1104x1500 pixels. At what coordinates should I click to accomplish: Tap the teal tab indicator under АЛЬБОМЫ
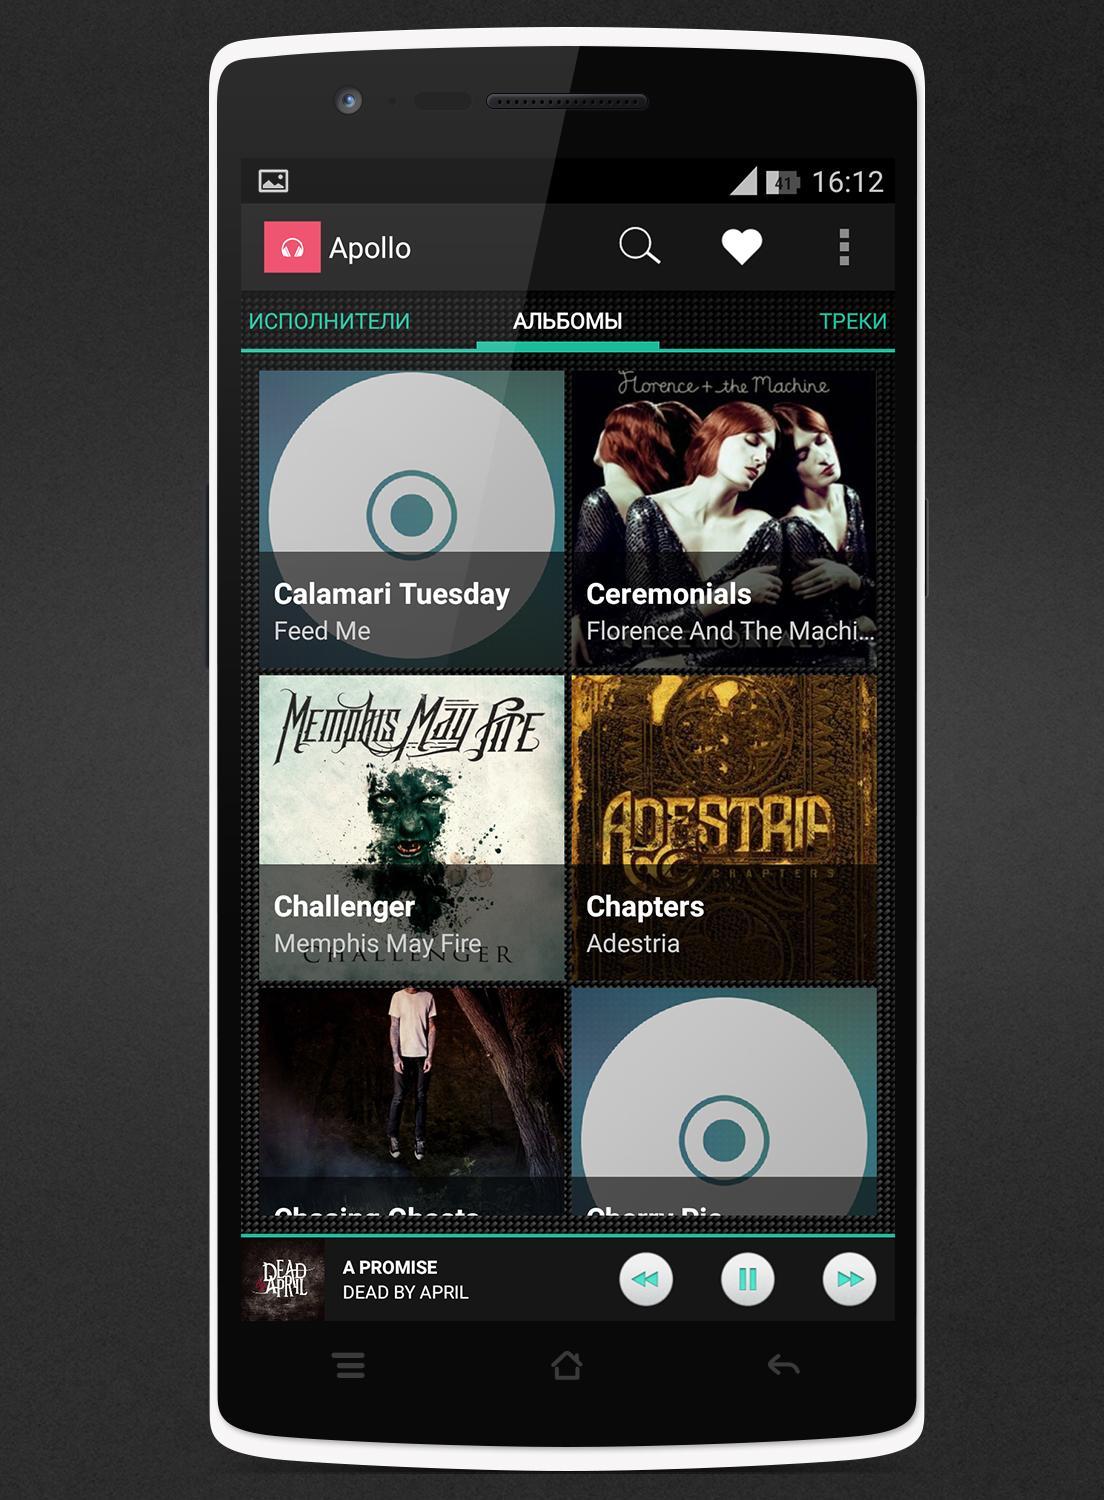[568, 348]
